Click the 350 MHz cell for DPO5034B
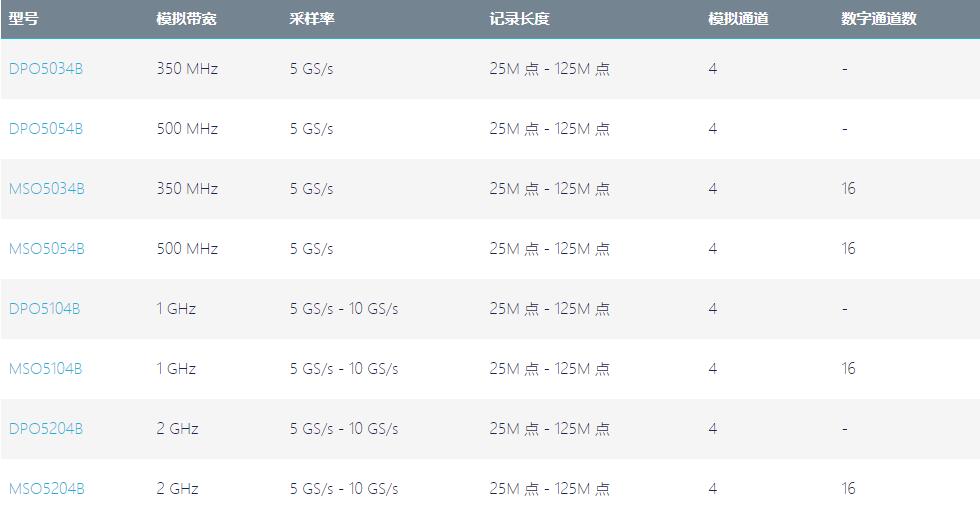This screenshot has height=521, width=980. pyautogui.click(x=187, y=69)
